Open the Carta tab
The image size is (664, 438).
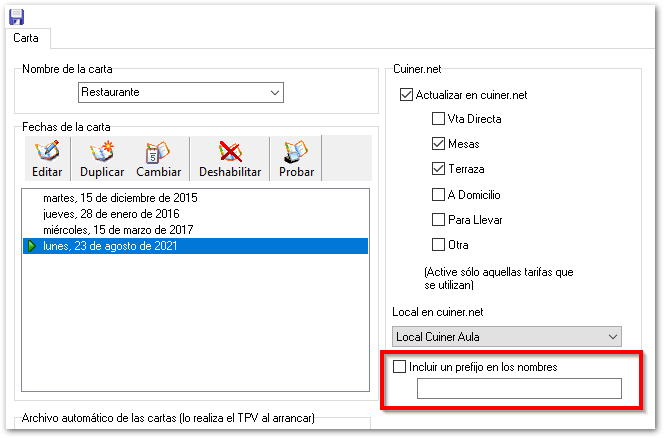coord(26,38)
